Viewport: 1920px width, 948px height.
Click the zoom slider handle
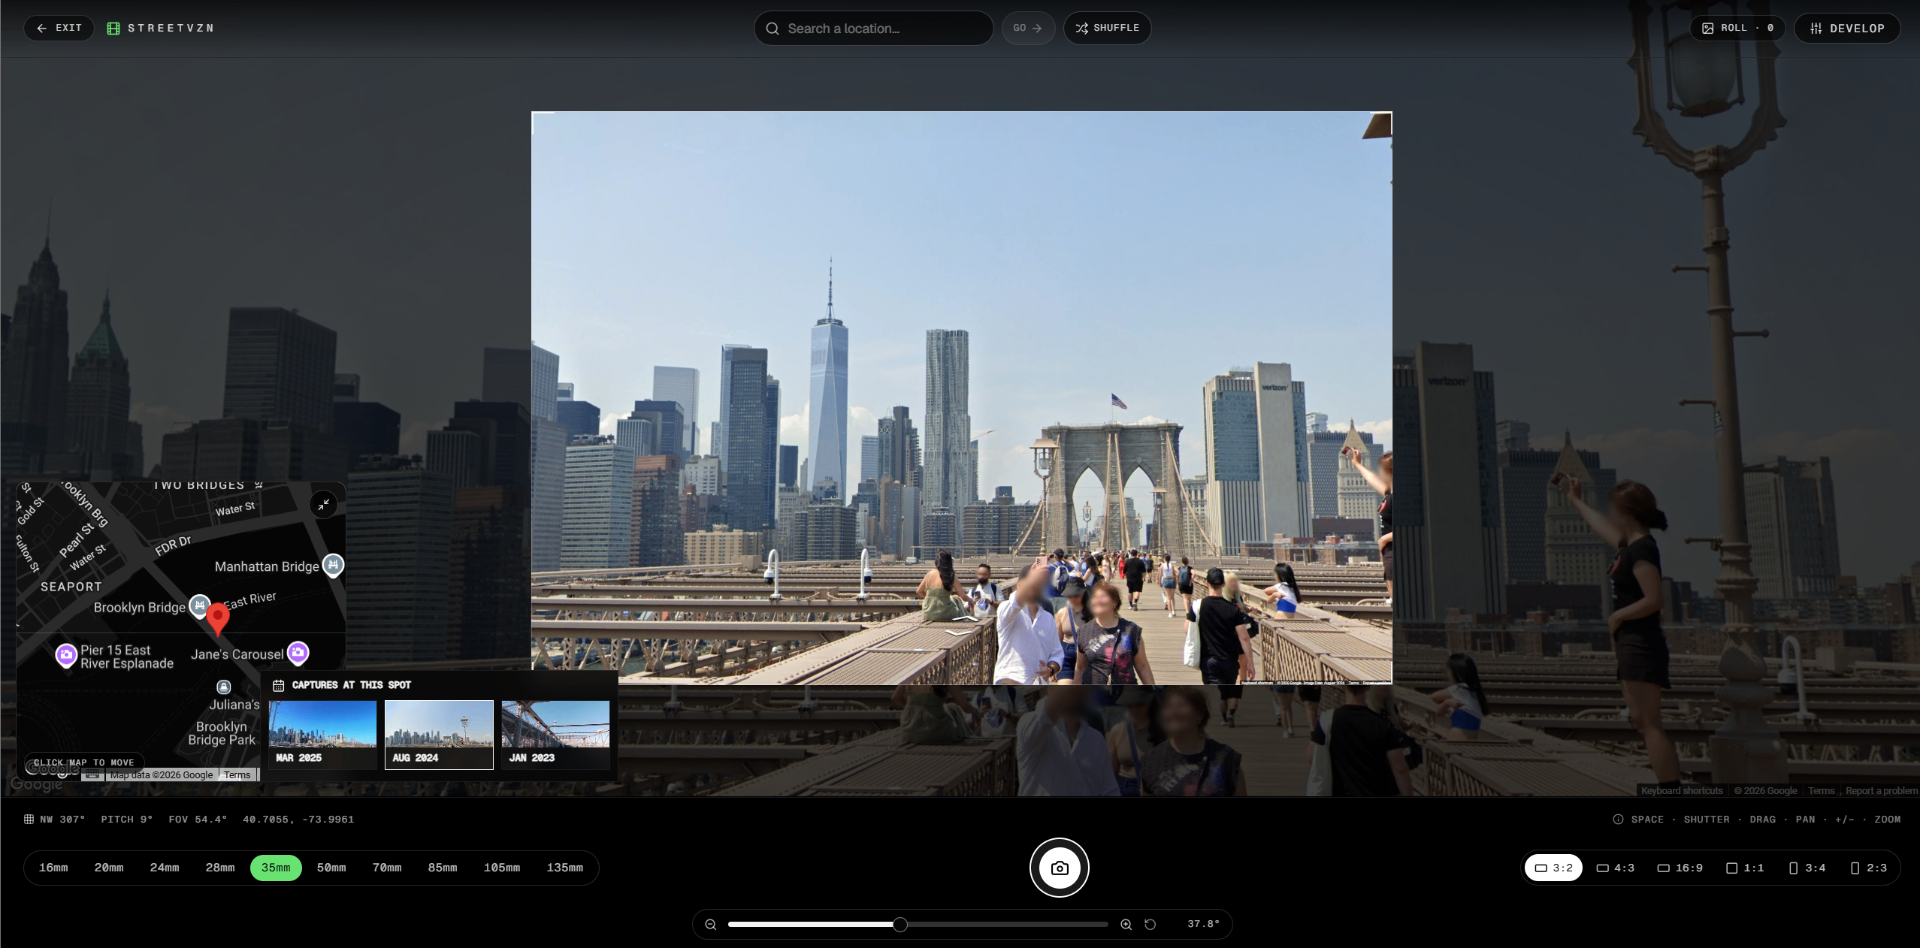pyautogui.click(x=900, y=925)
